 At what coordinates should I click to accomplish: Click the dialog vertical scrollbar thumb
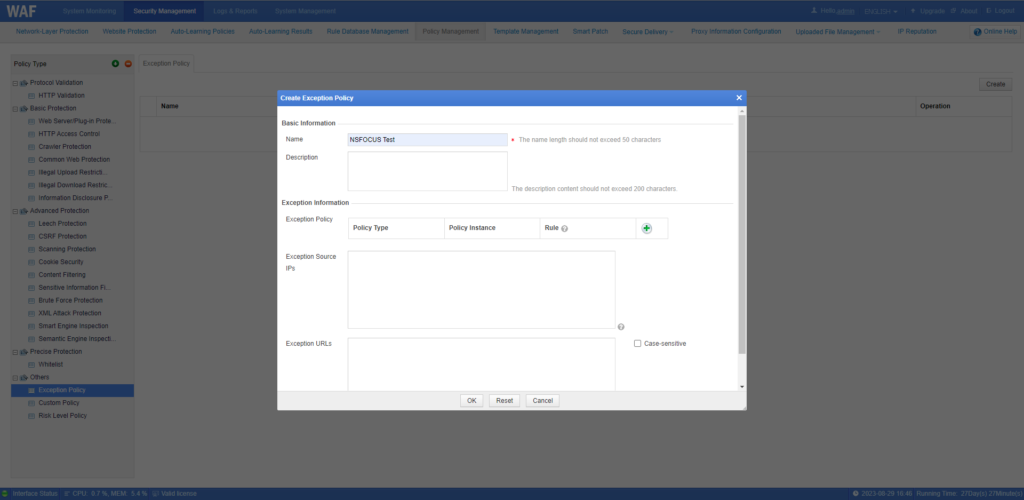tap(742, 234)
